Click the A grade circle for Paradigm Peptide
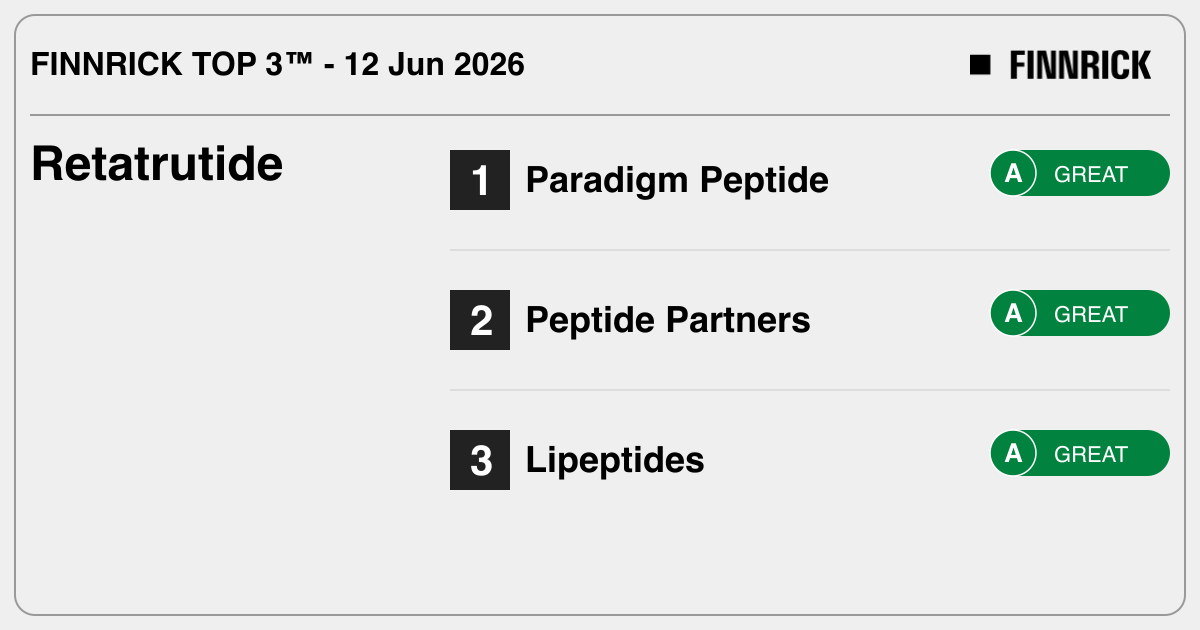 point(1013,174)
